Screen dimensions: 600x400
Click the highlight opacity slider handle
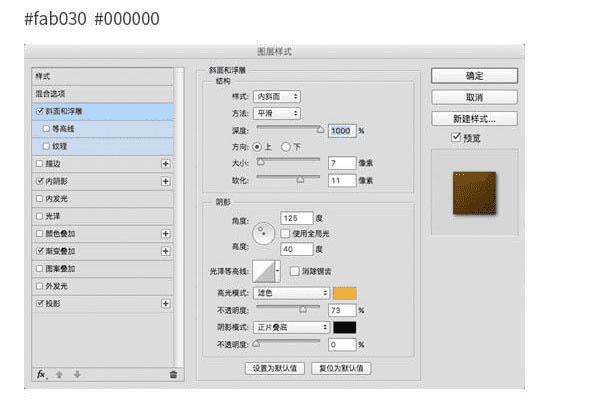(303, 309)
